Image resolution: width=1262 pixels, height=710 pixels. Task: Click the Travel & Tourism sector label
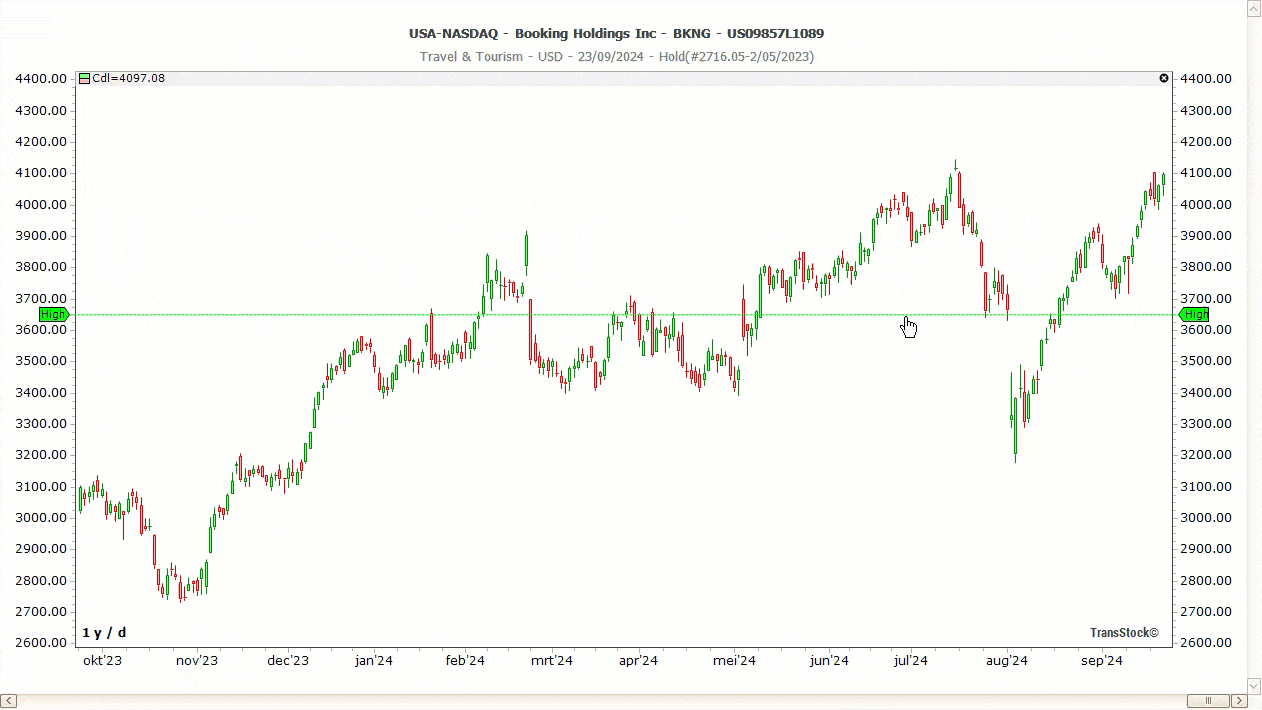click(x=470, y=57)
